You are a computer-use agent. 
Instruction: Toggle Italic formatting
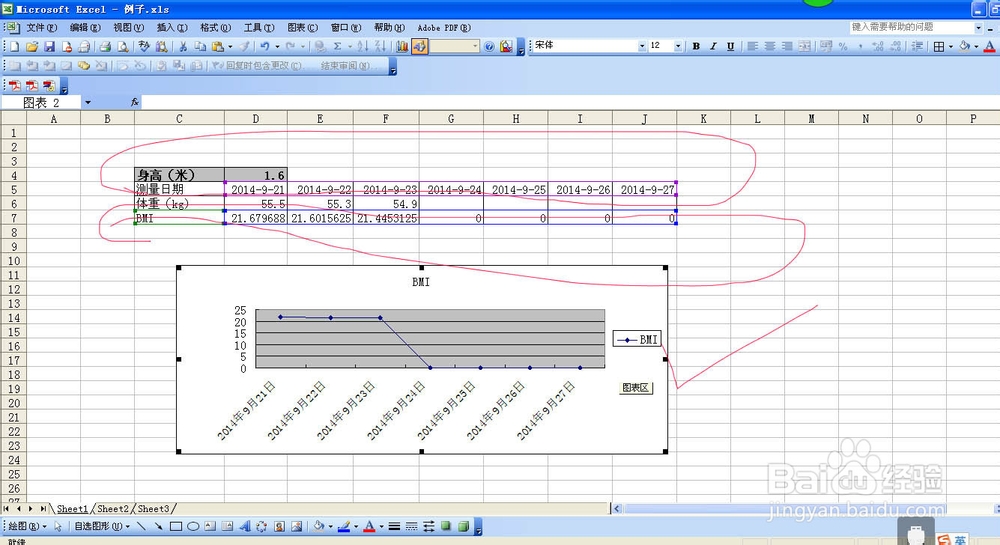713,46
